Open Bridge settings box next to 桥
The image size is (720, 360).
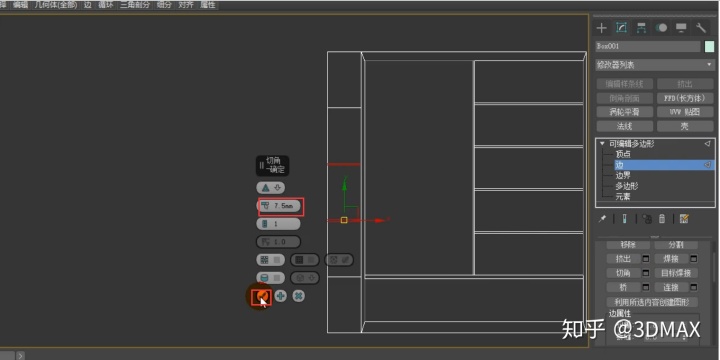pyautogui.click(x=646, y=287)
